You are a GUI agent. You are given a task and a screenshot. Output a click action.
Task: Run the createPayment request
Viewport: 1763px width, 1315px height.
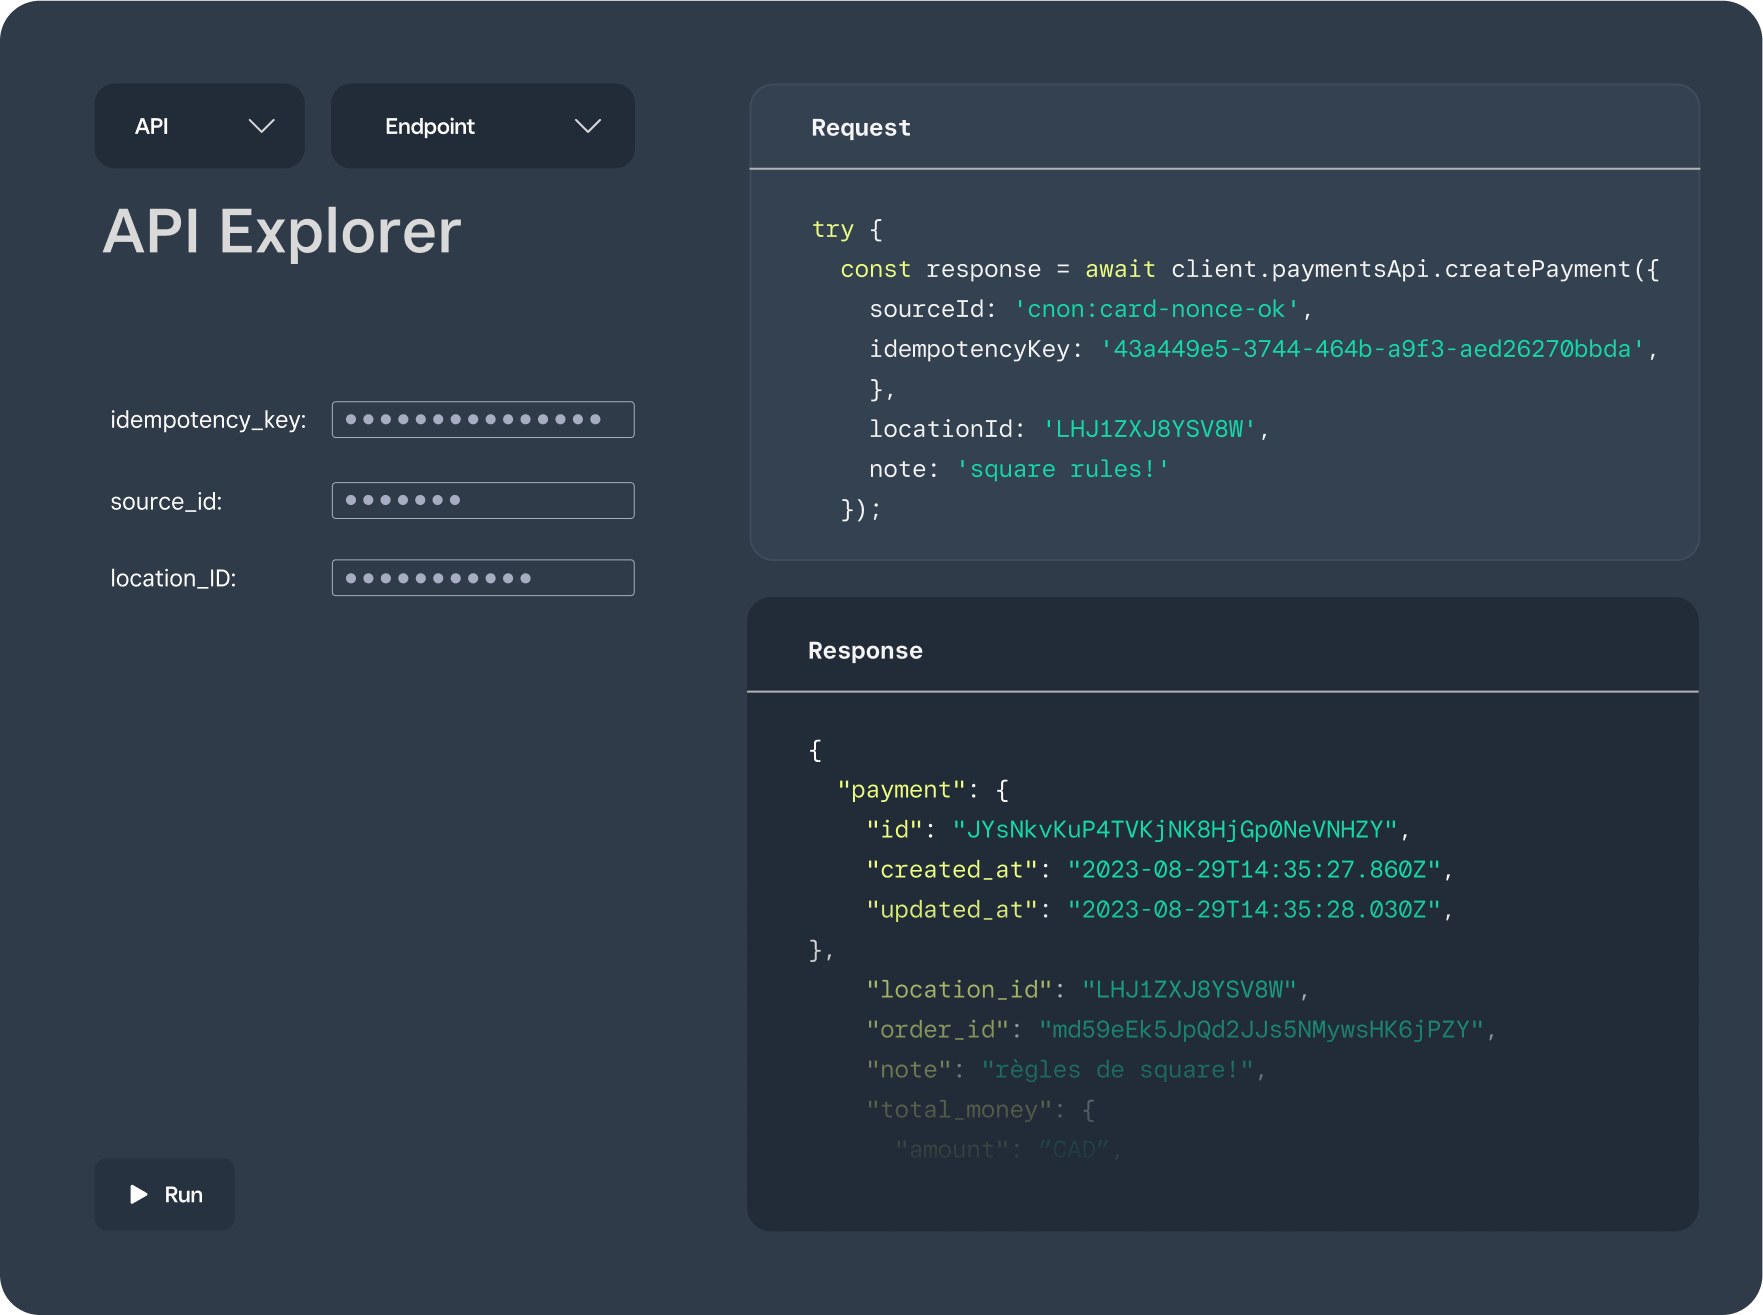[x=164, y=1194]
